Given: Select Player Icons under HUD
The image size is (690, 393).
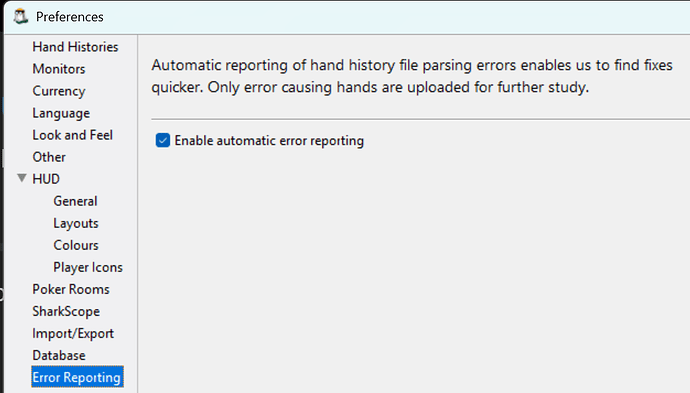Looking at the screenshot, I should (88, 267).
